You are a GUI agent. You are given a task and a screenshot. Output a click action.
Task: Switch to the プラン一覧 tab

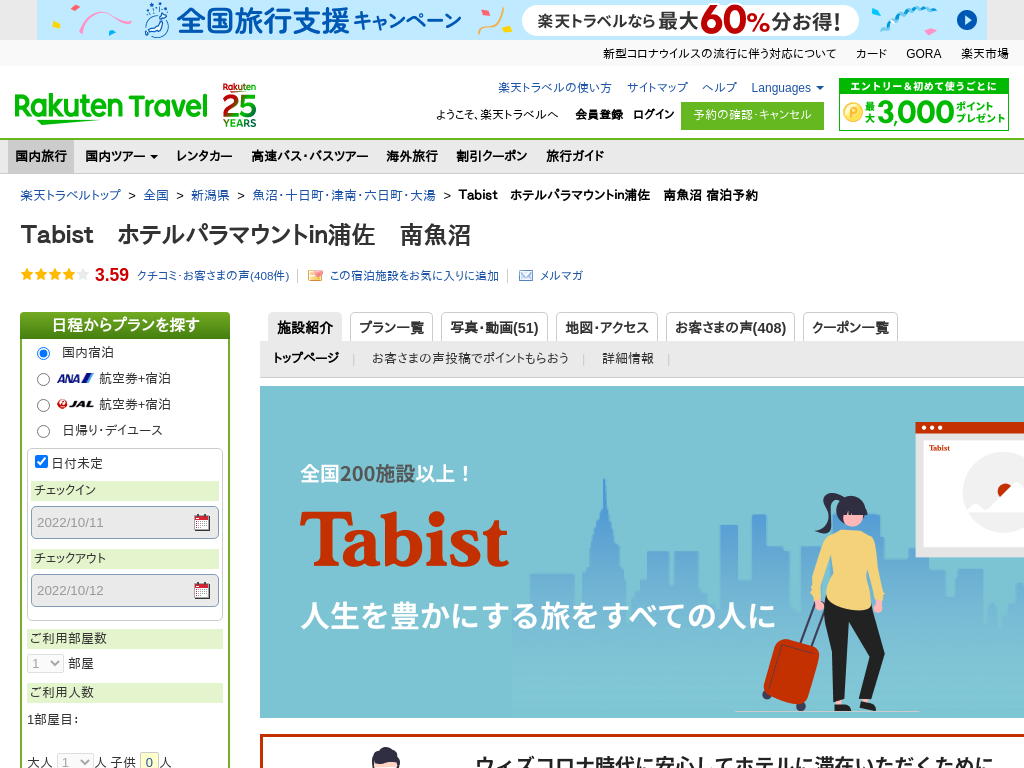pyautogui.click(x=392, y=327)
